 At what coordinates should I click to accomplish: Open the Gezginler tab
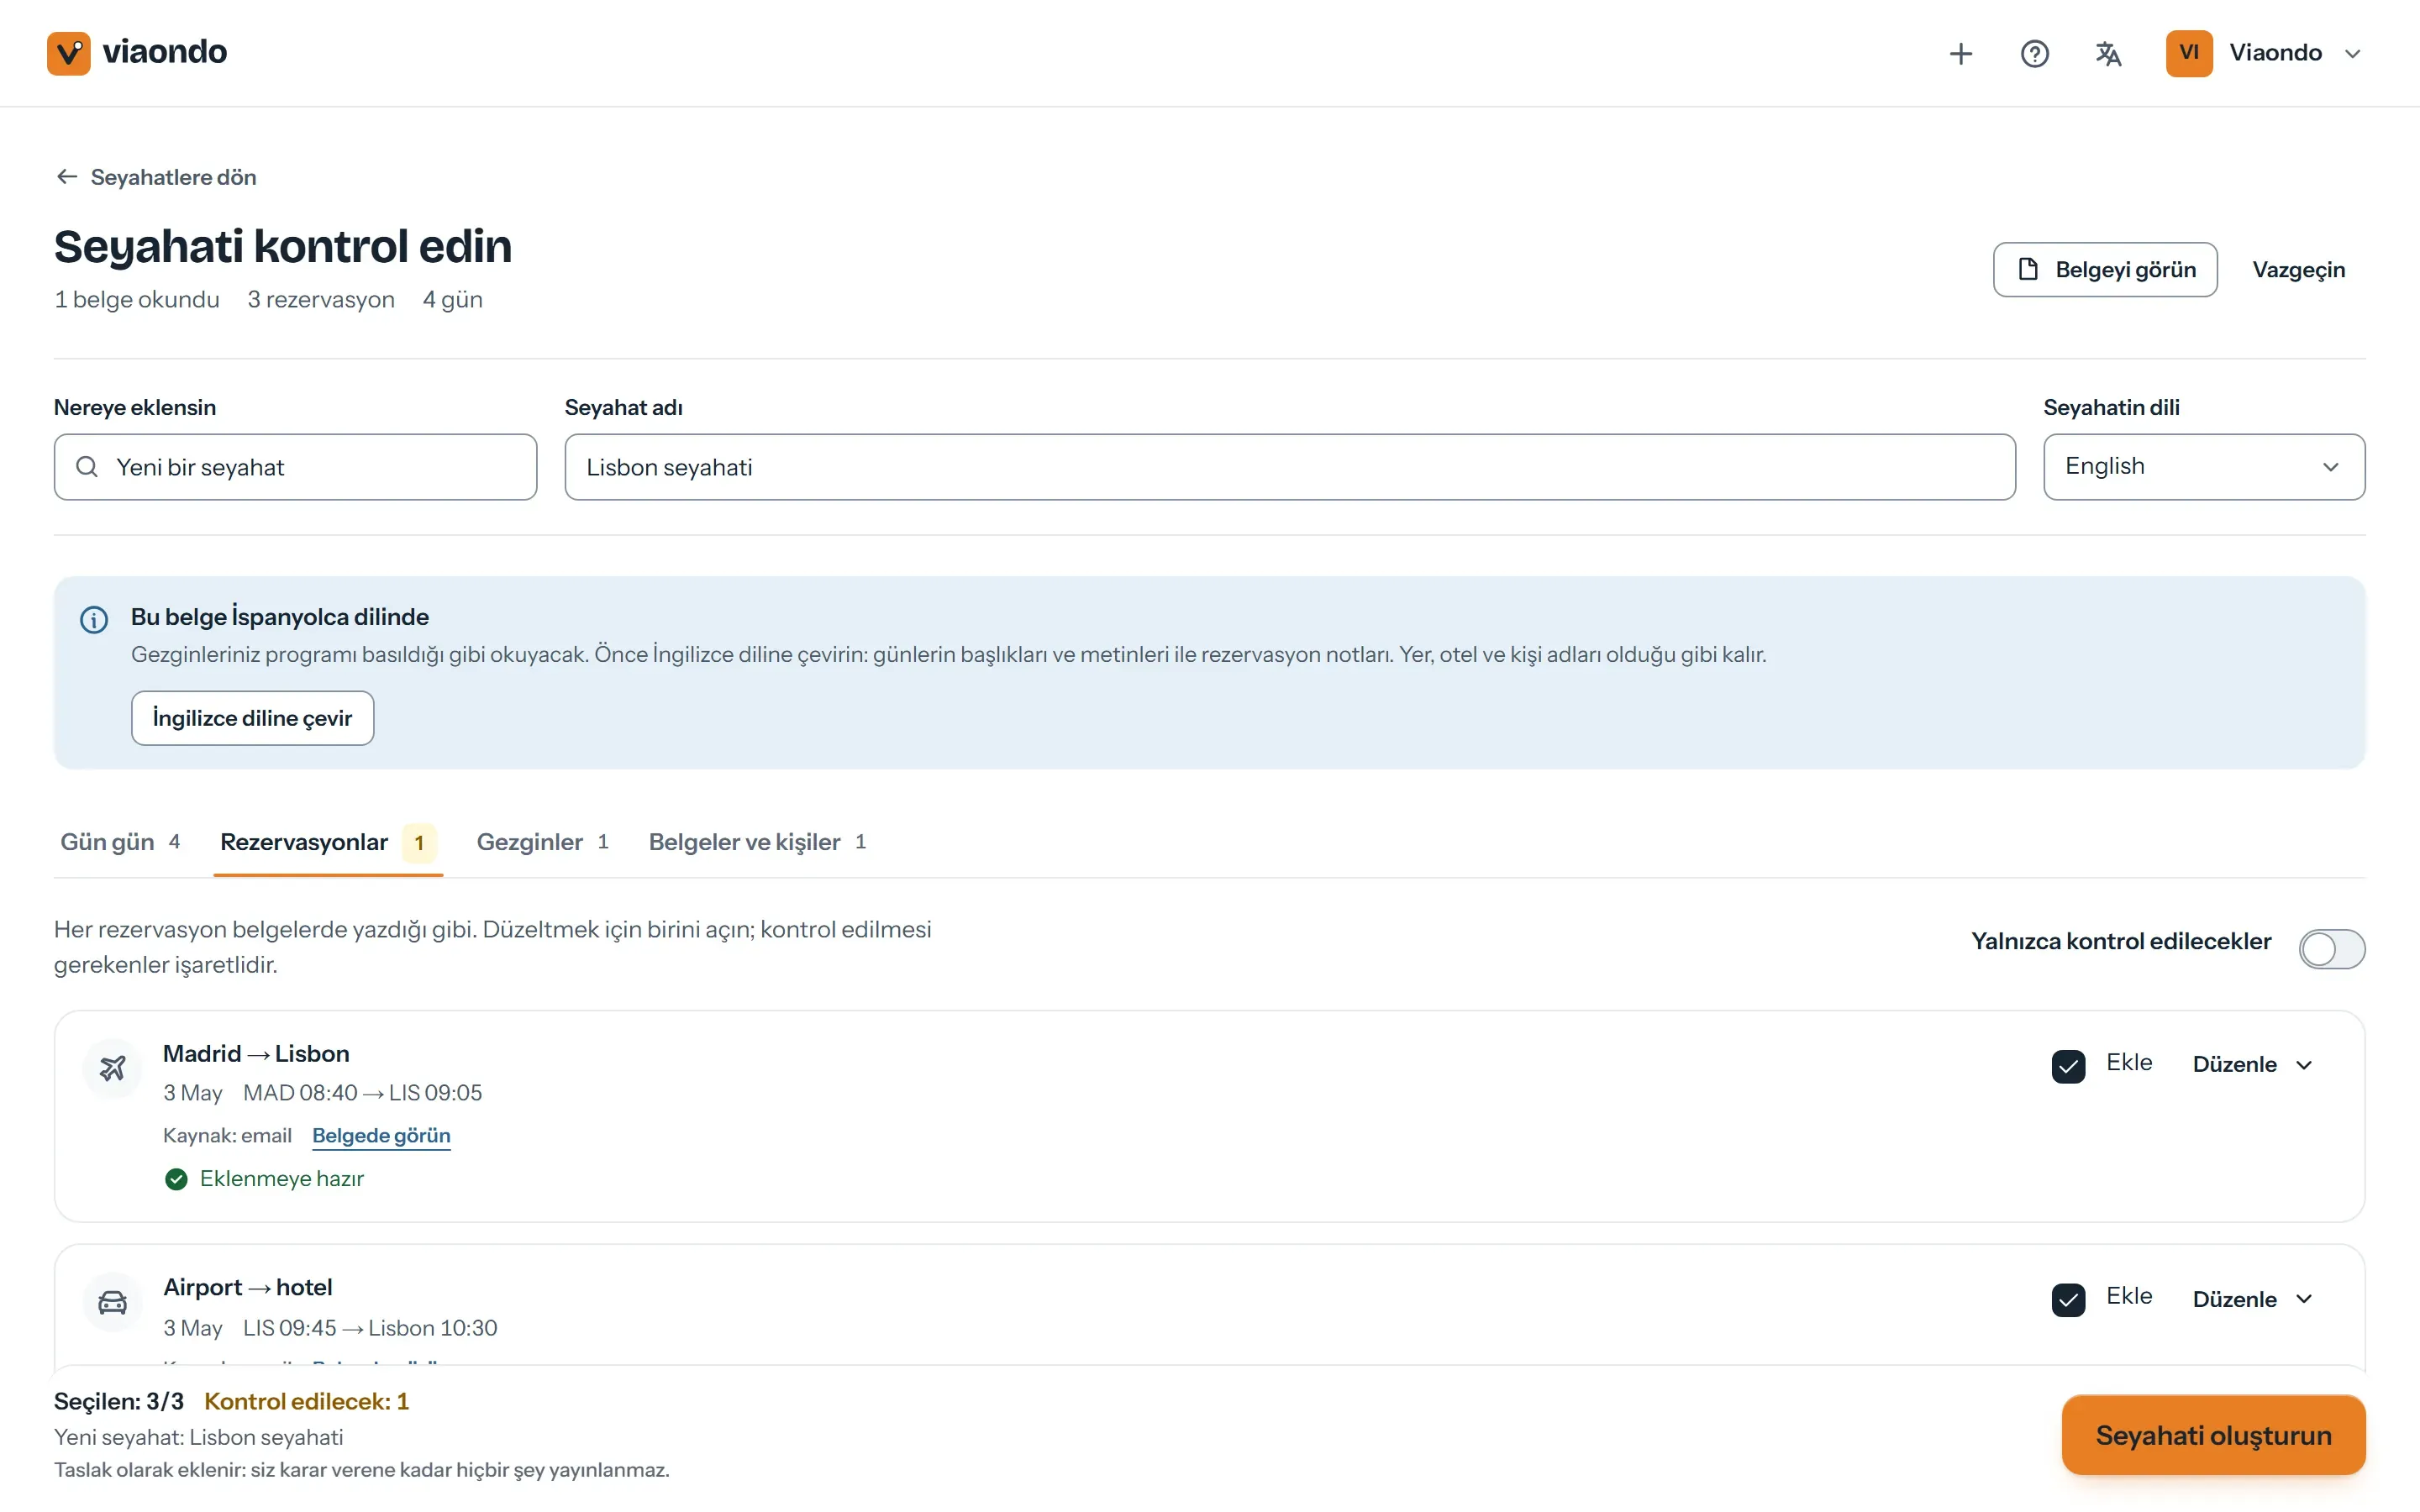[543, 842]
